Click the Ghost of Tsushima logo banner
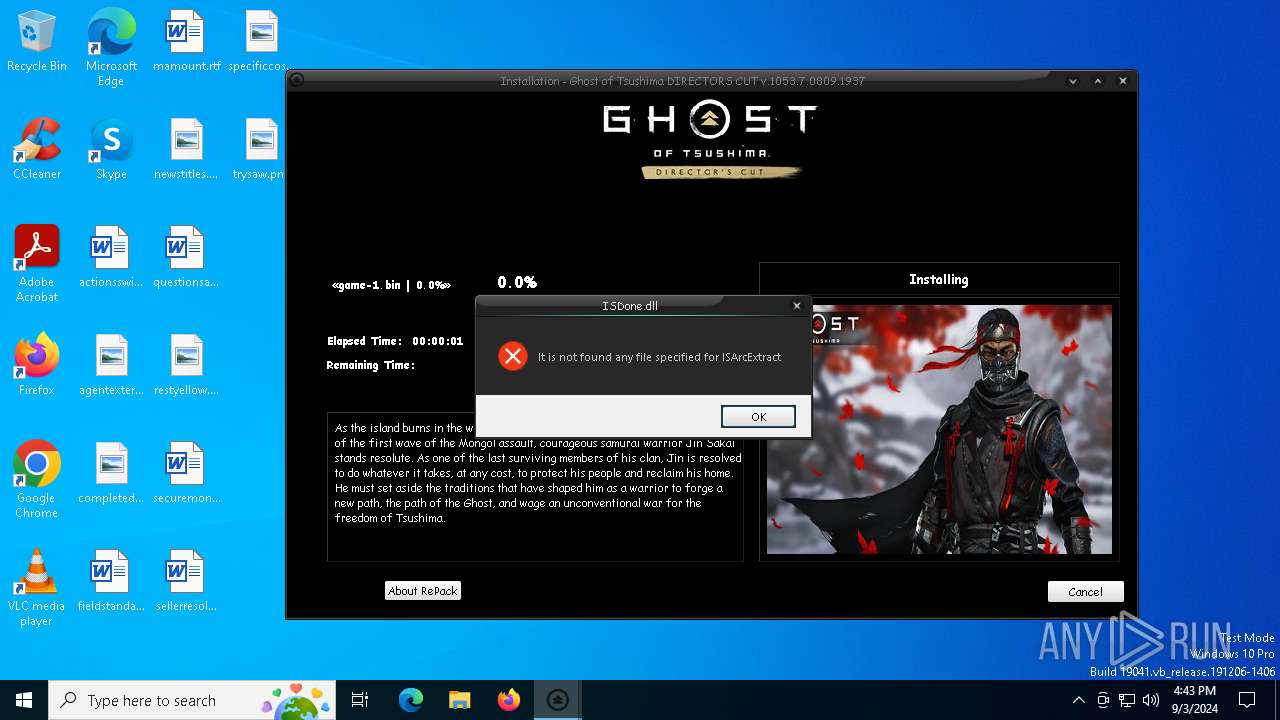This screenshot has width=1280, height=720. (x=710, y=140)
